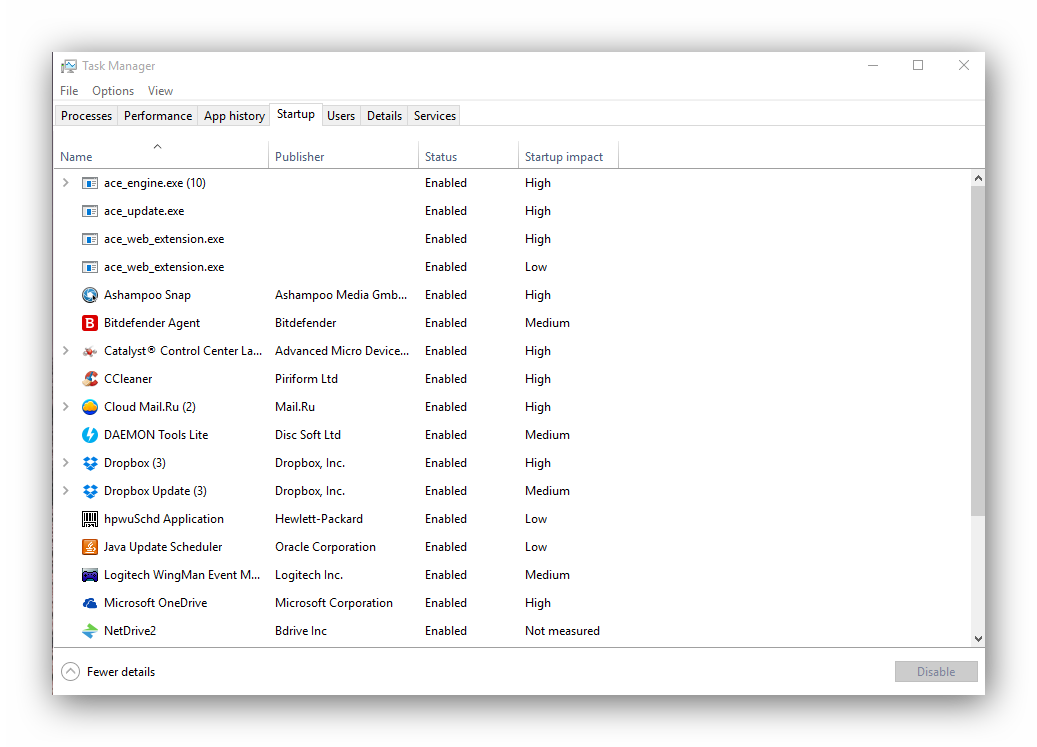Click the Fewer details link
Image resolution: width=1037 pixels, height=747 pixels.
121,672
